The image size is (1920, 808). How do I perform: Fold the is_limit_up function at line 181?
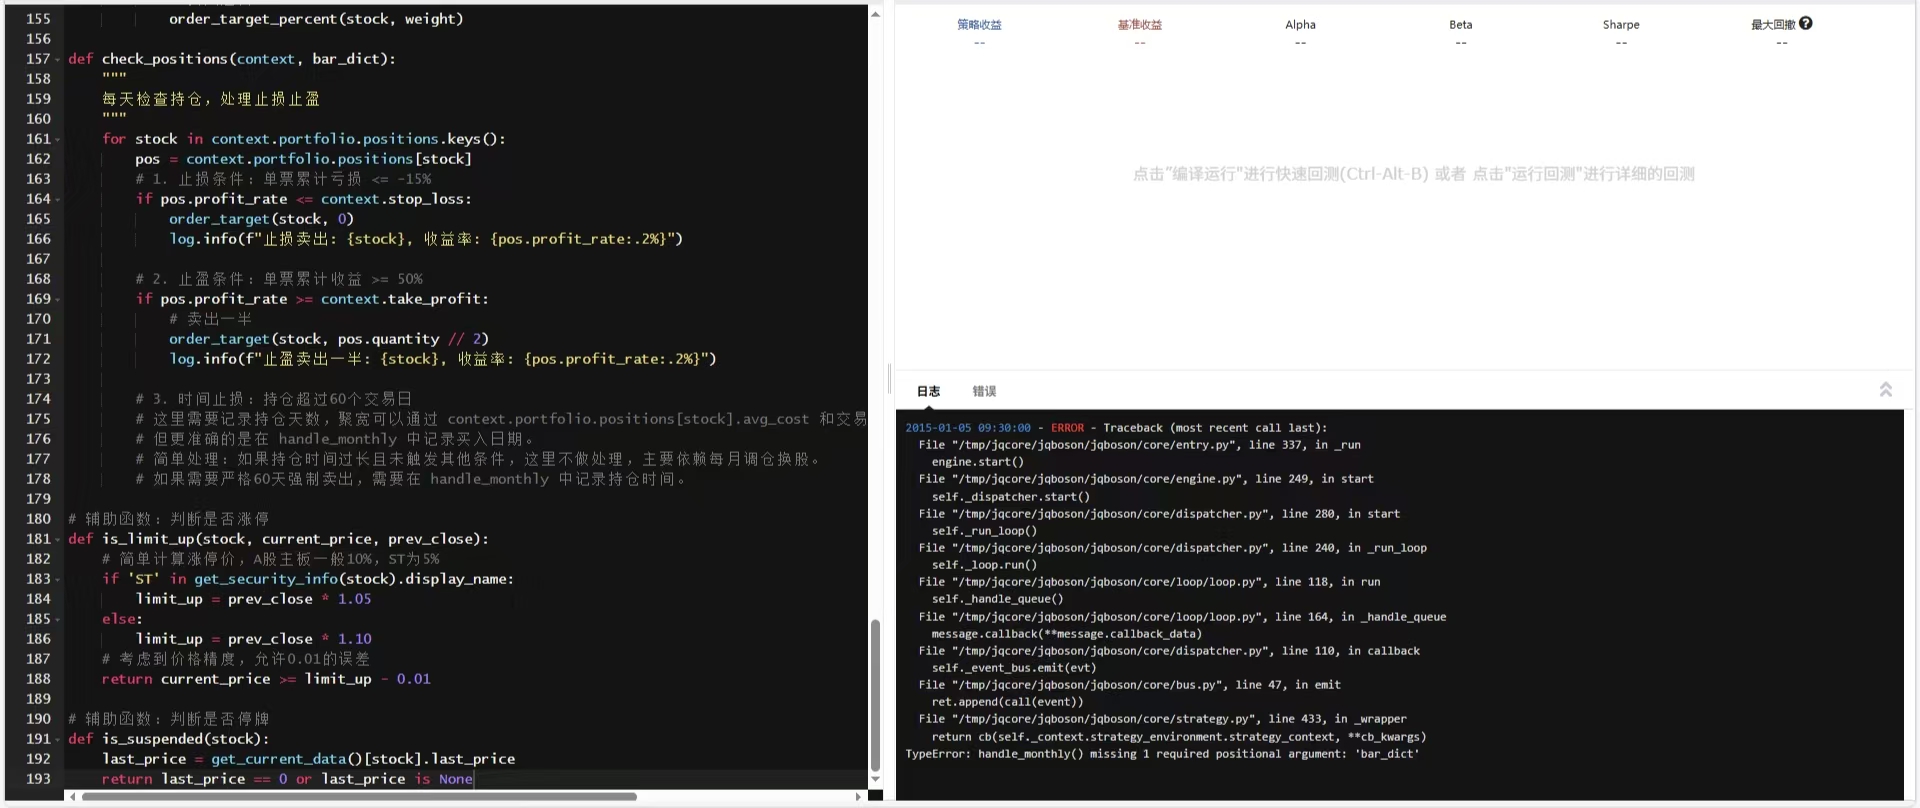pos(58,540)
